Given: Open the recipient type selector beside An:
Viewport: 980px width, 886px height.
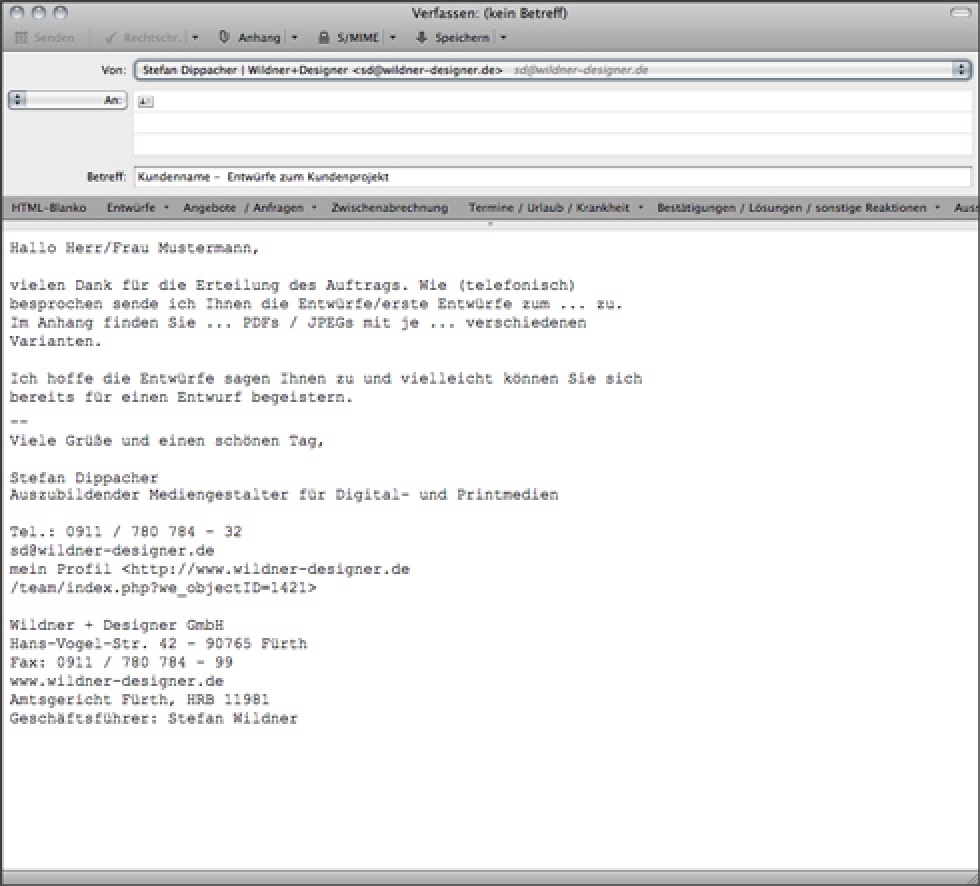Looking at the screenshot, I should point(15,100).
